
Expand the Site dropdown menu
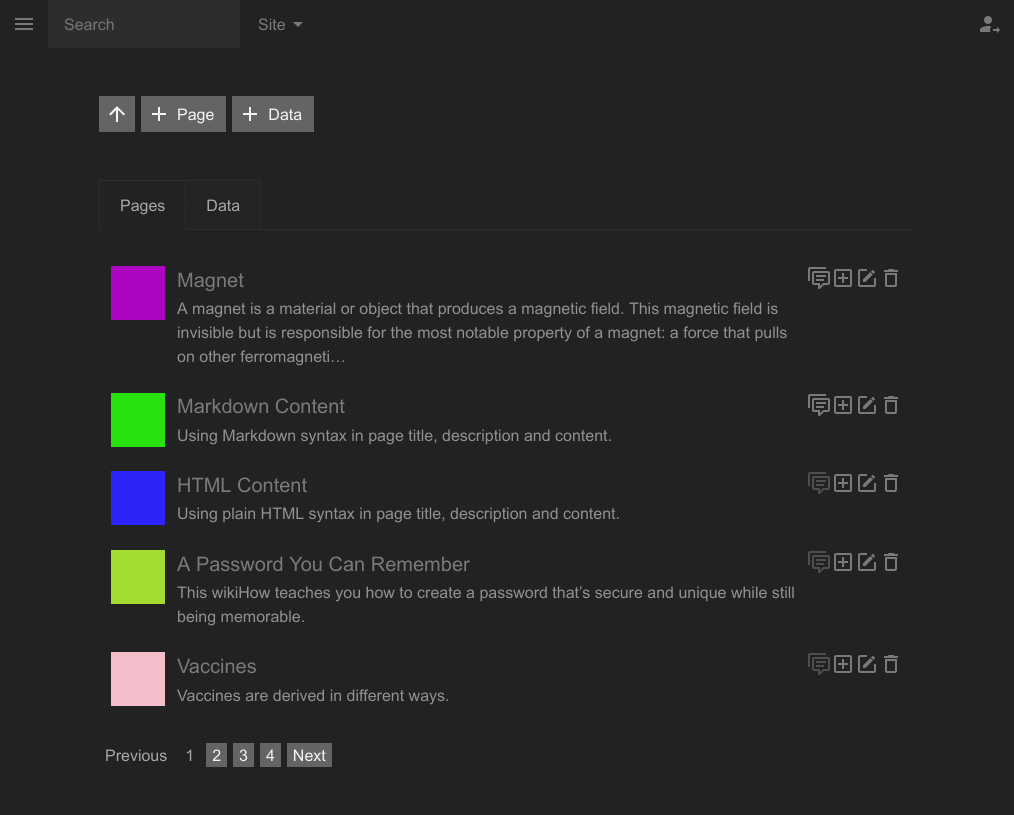pos(280,25)
